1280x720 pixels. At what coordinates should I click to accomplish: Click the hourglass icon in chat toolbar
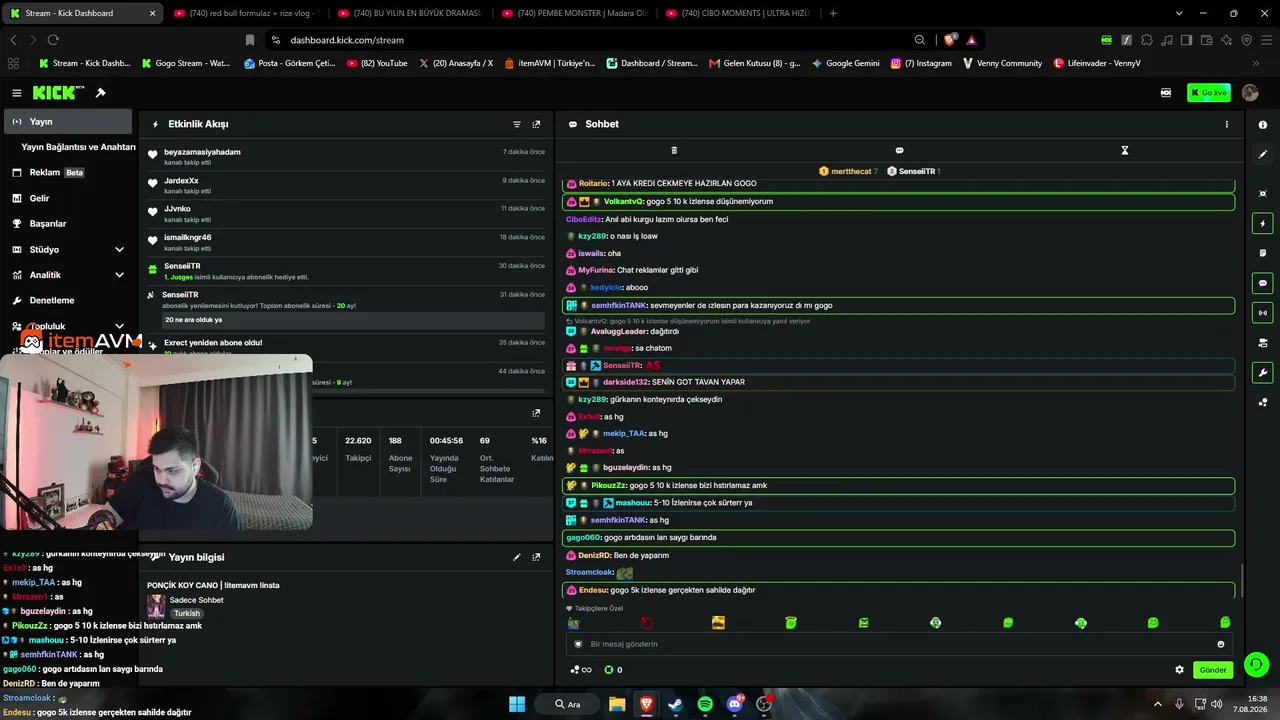(1124, 150)
